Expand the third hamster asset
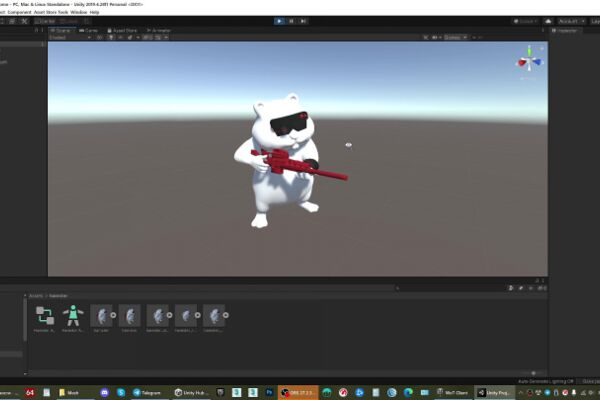This screenshot has width=600, height=400. pyautogui.click(x=170, y=315)
